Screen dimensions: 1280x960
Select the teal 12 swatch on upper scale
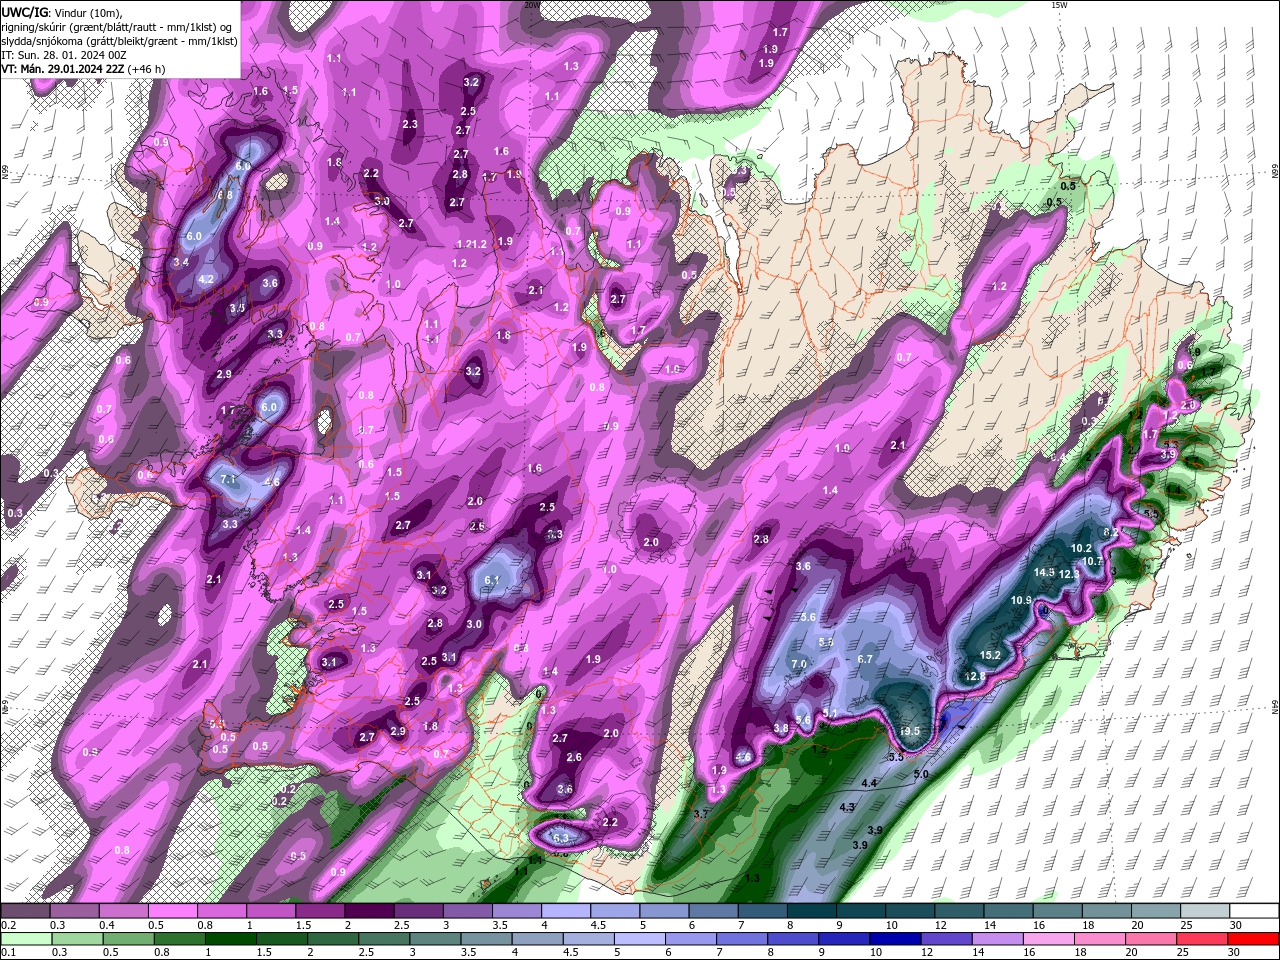pos(958,911)
